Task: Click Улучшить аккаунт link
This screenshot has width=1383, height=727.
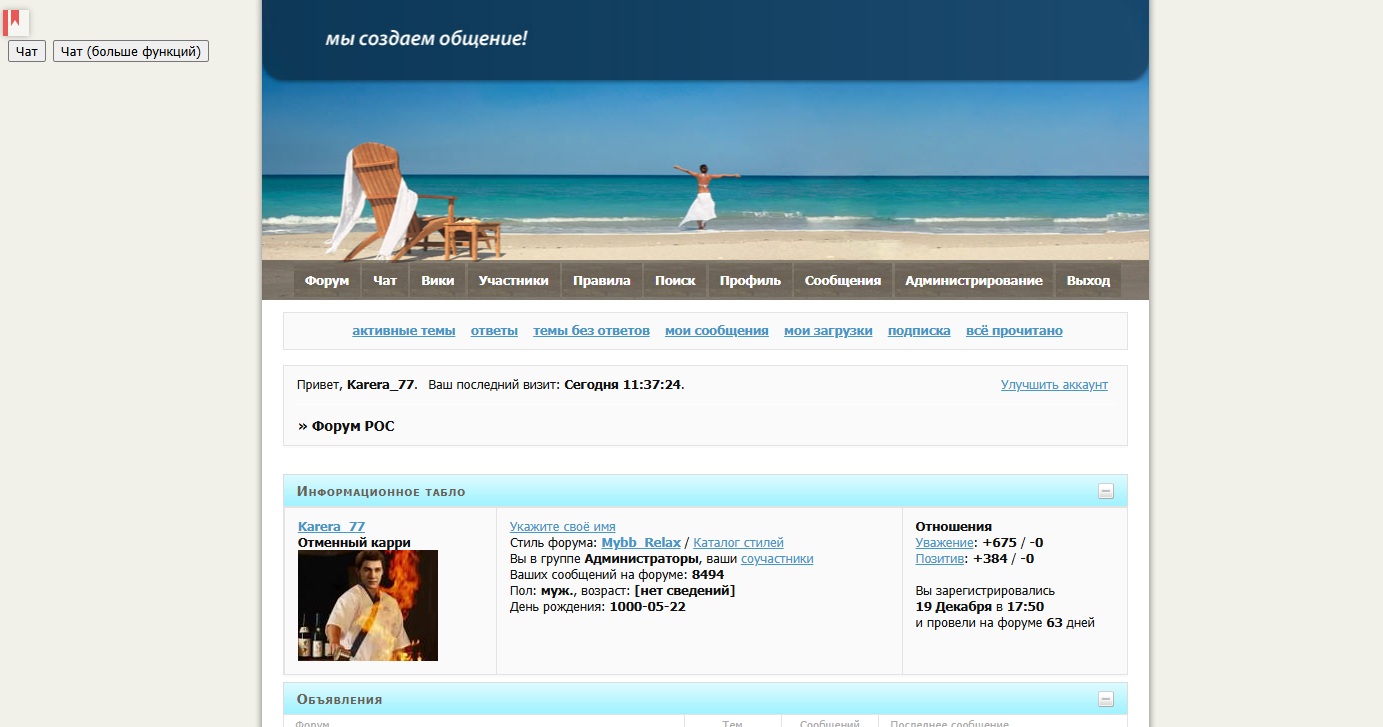Action: click(x=1054, y=385)
